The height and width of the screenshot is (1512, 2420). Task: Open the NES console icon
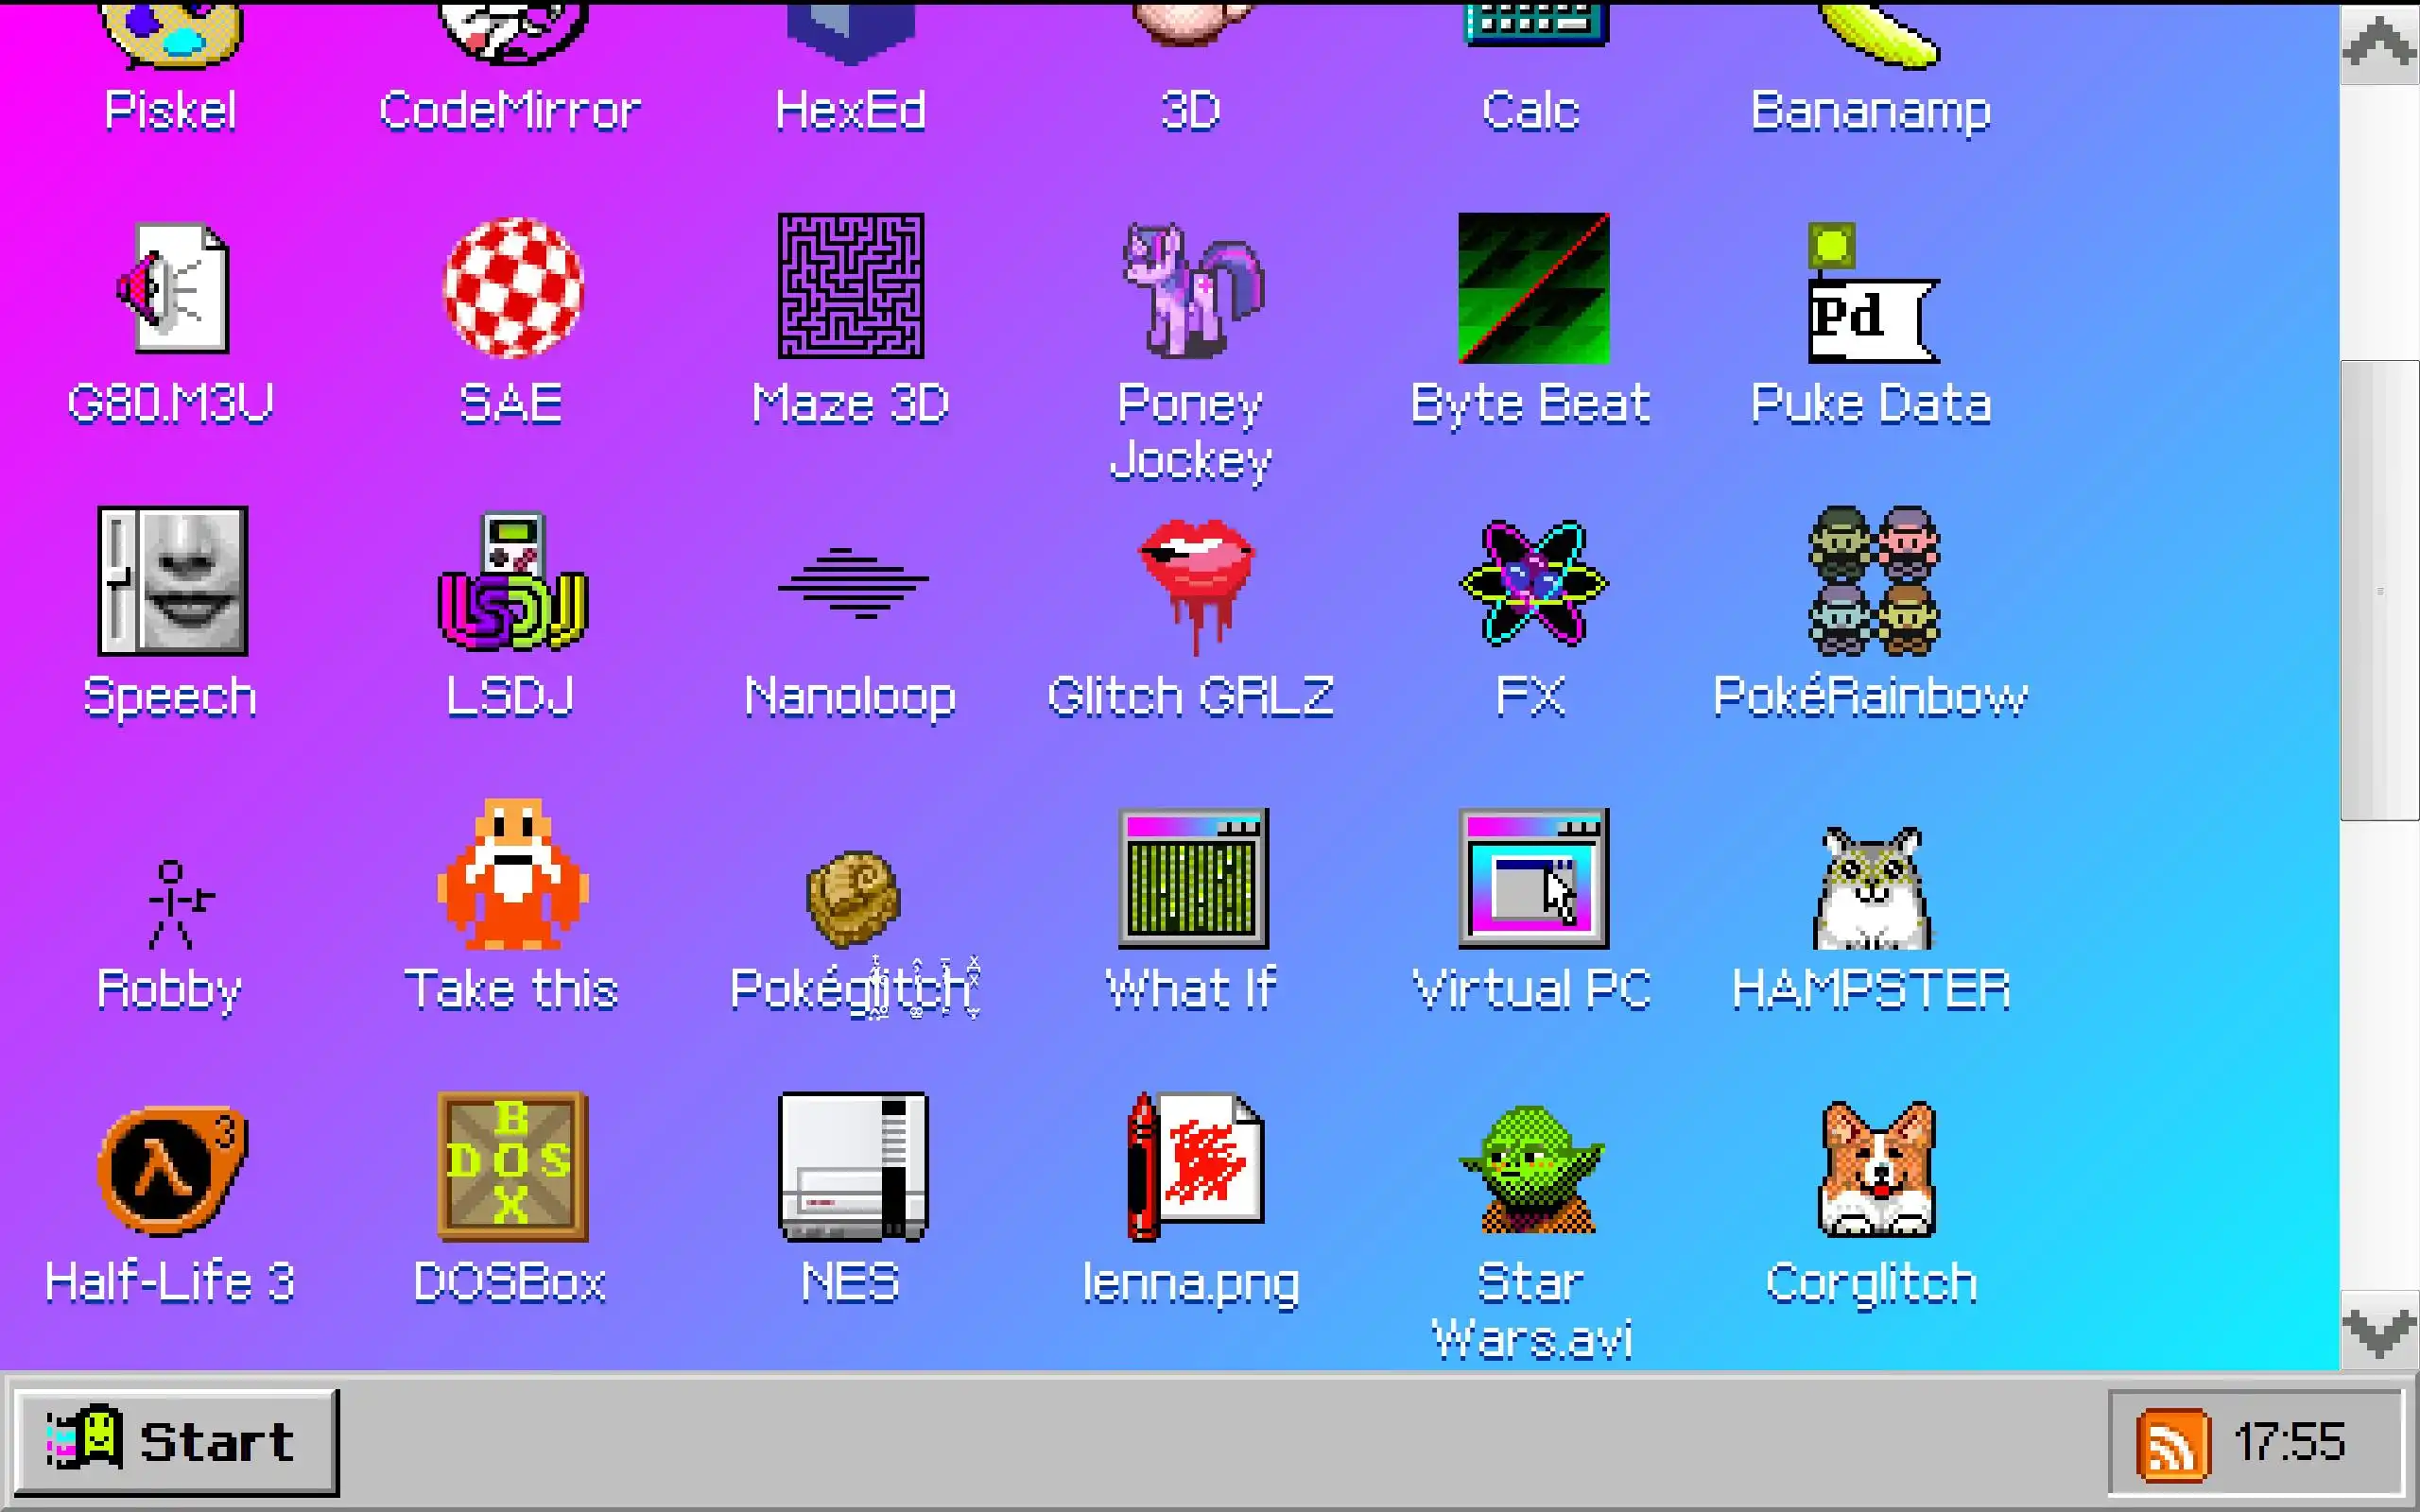coord(852,1166)
